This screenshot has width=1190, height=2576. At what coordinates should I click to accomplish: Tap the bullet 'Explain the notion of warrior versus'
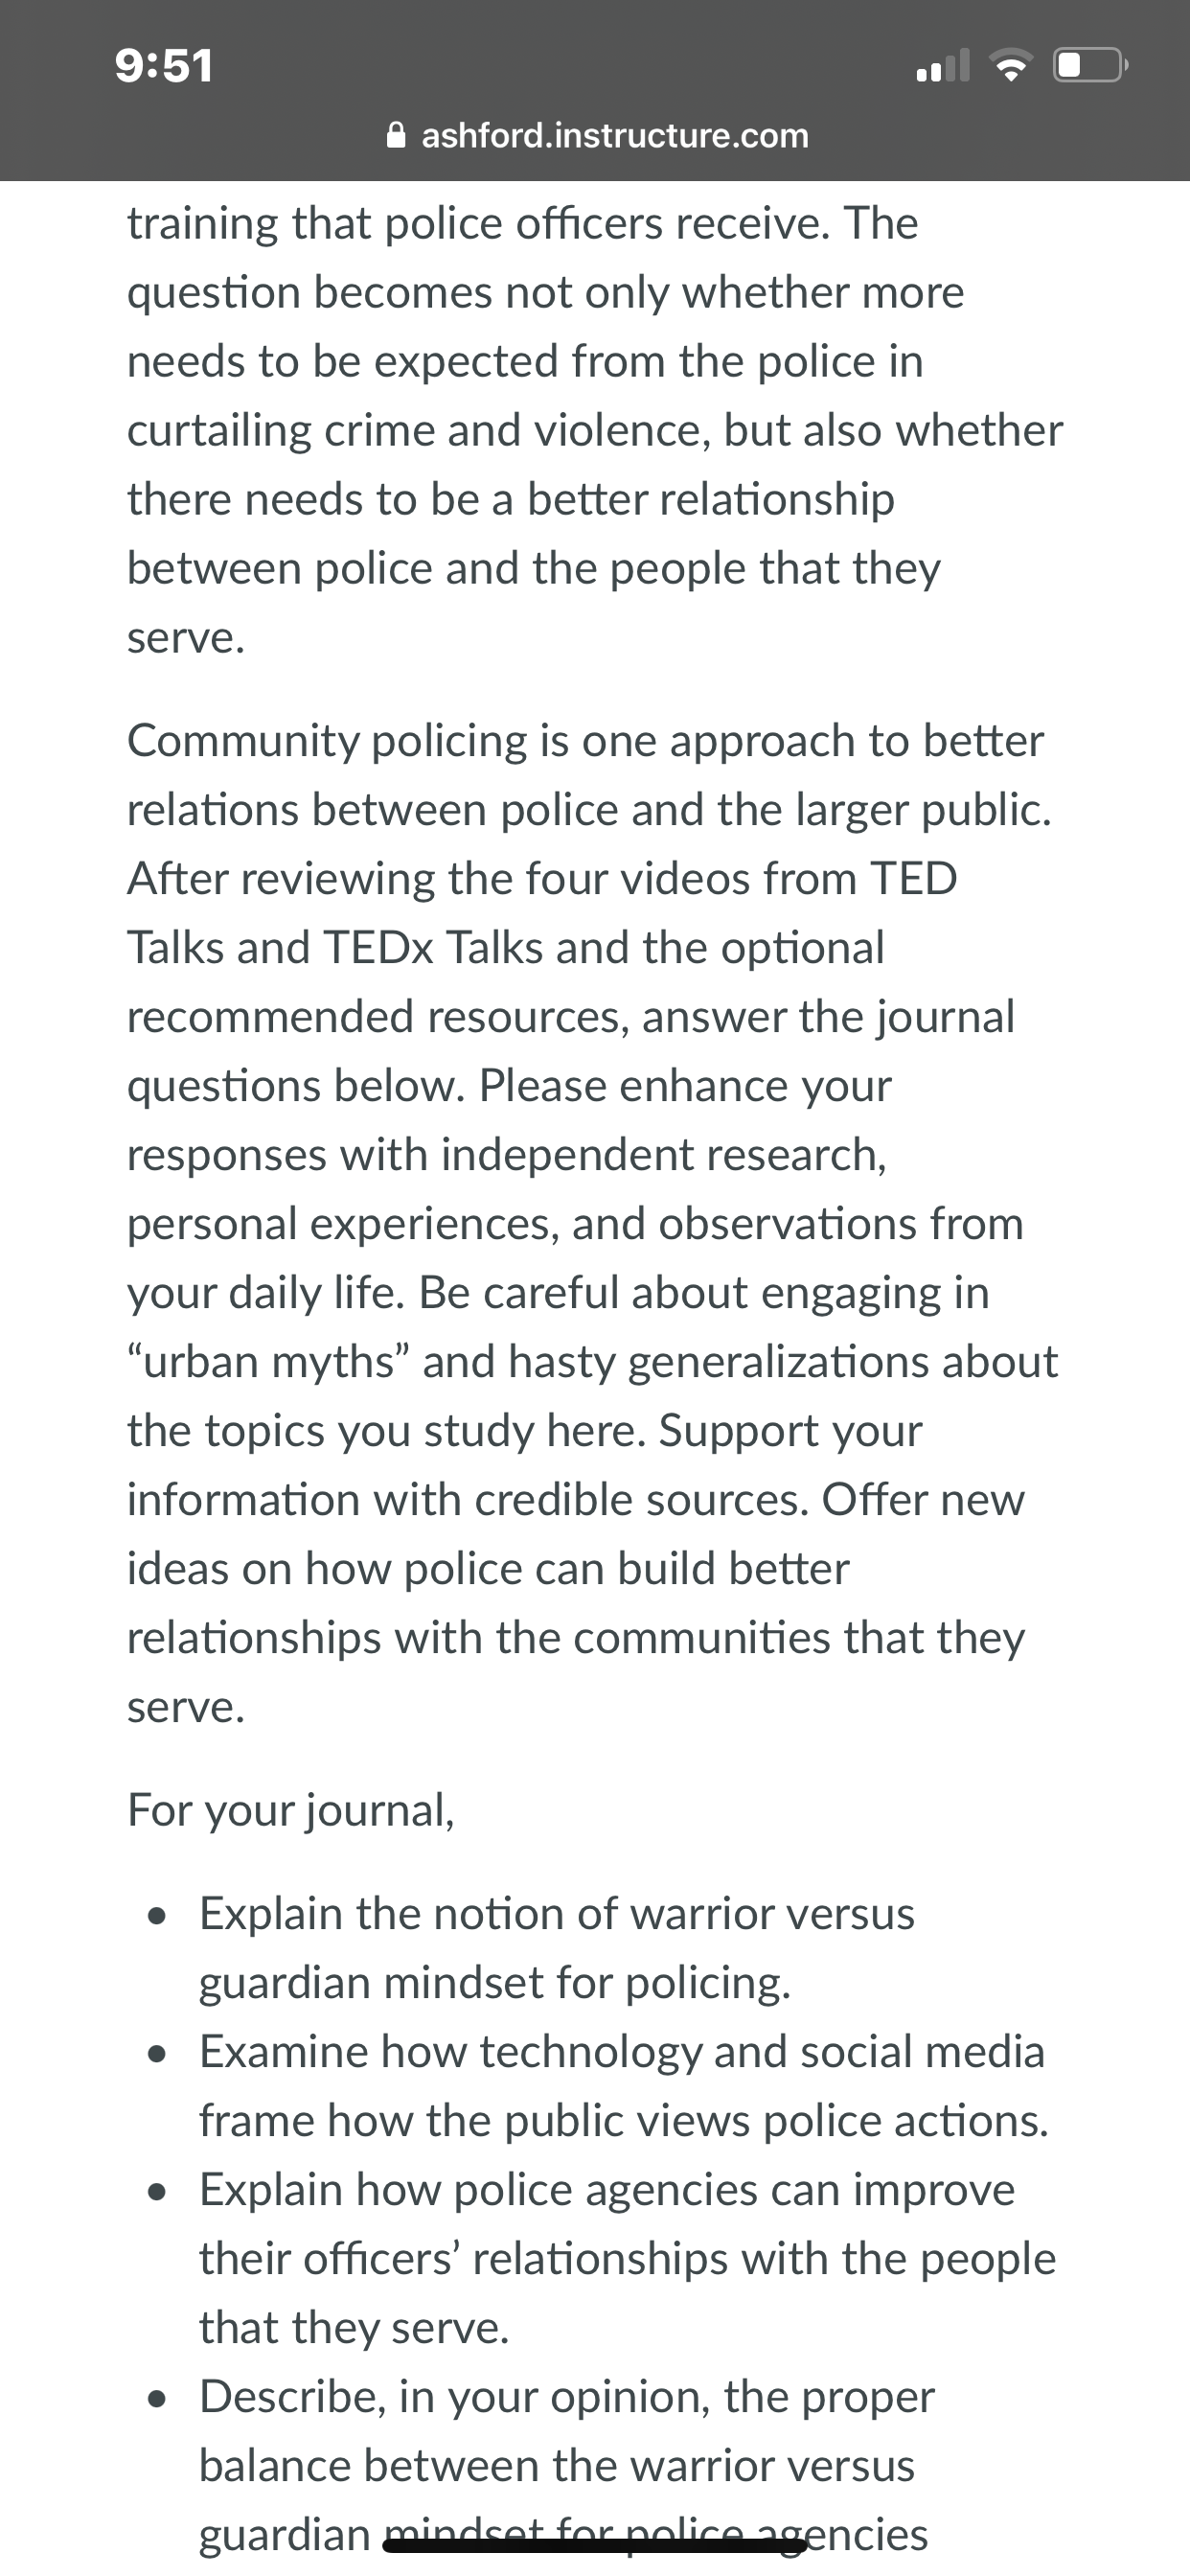click(557, 1914)
